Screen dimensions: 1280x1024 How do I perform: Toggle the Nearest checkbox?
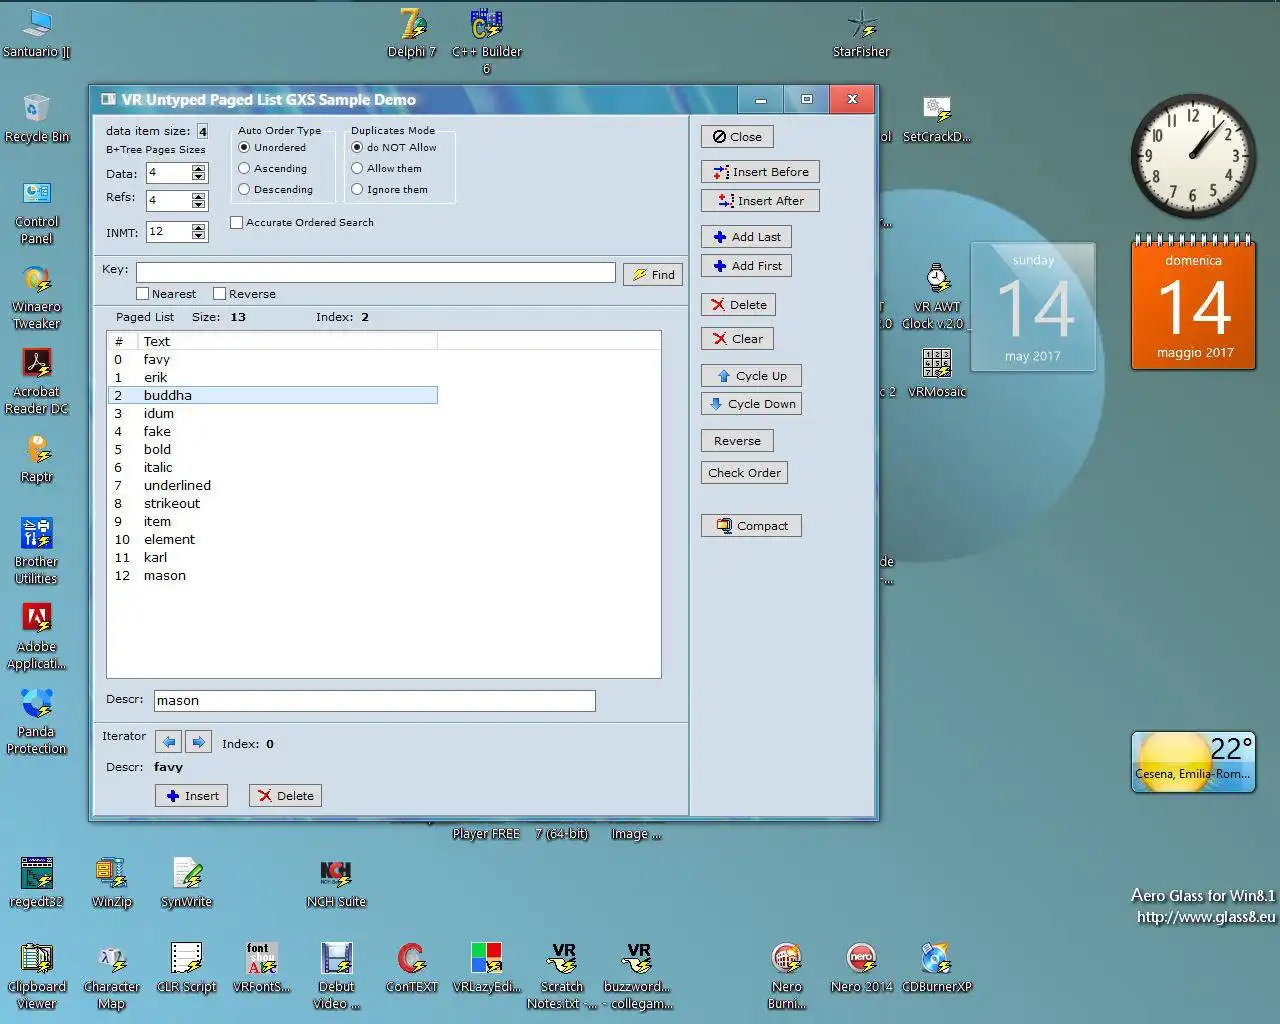[143, 294]
